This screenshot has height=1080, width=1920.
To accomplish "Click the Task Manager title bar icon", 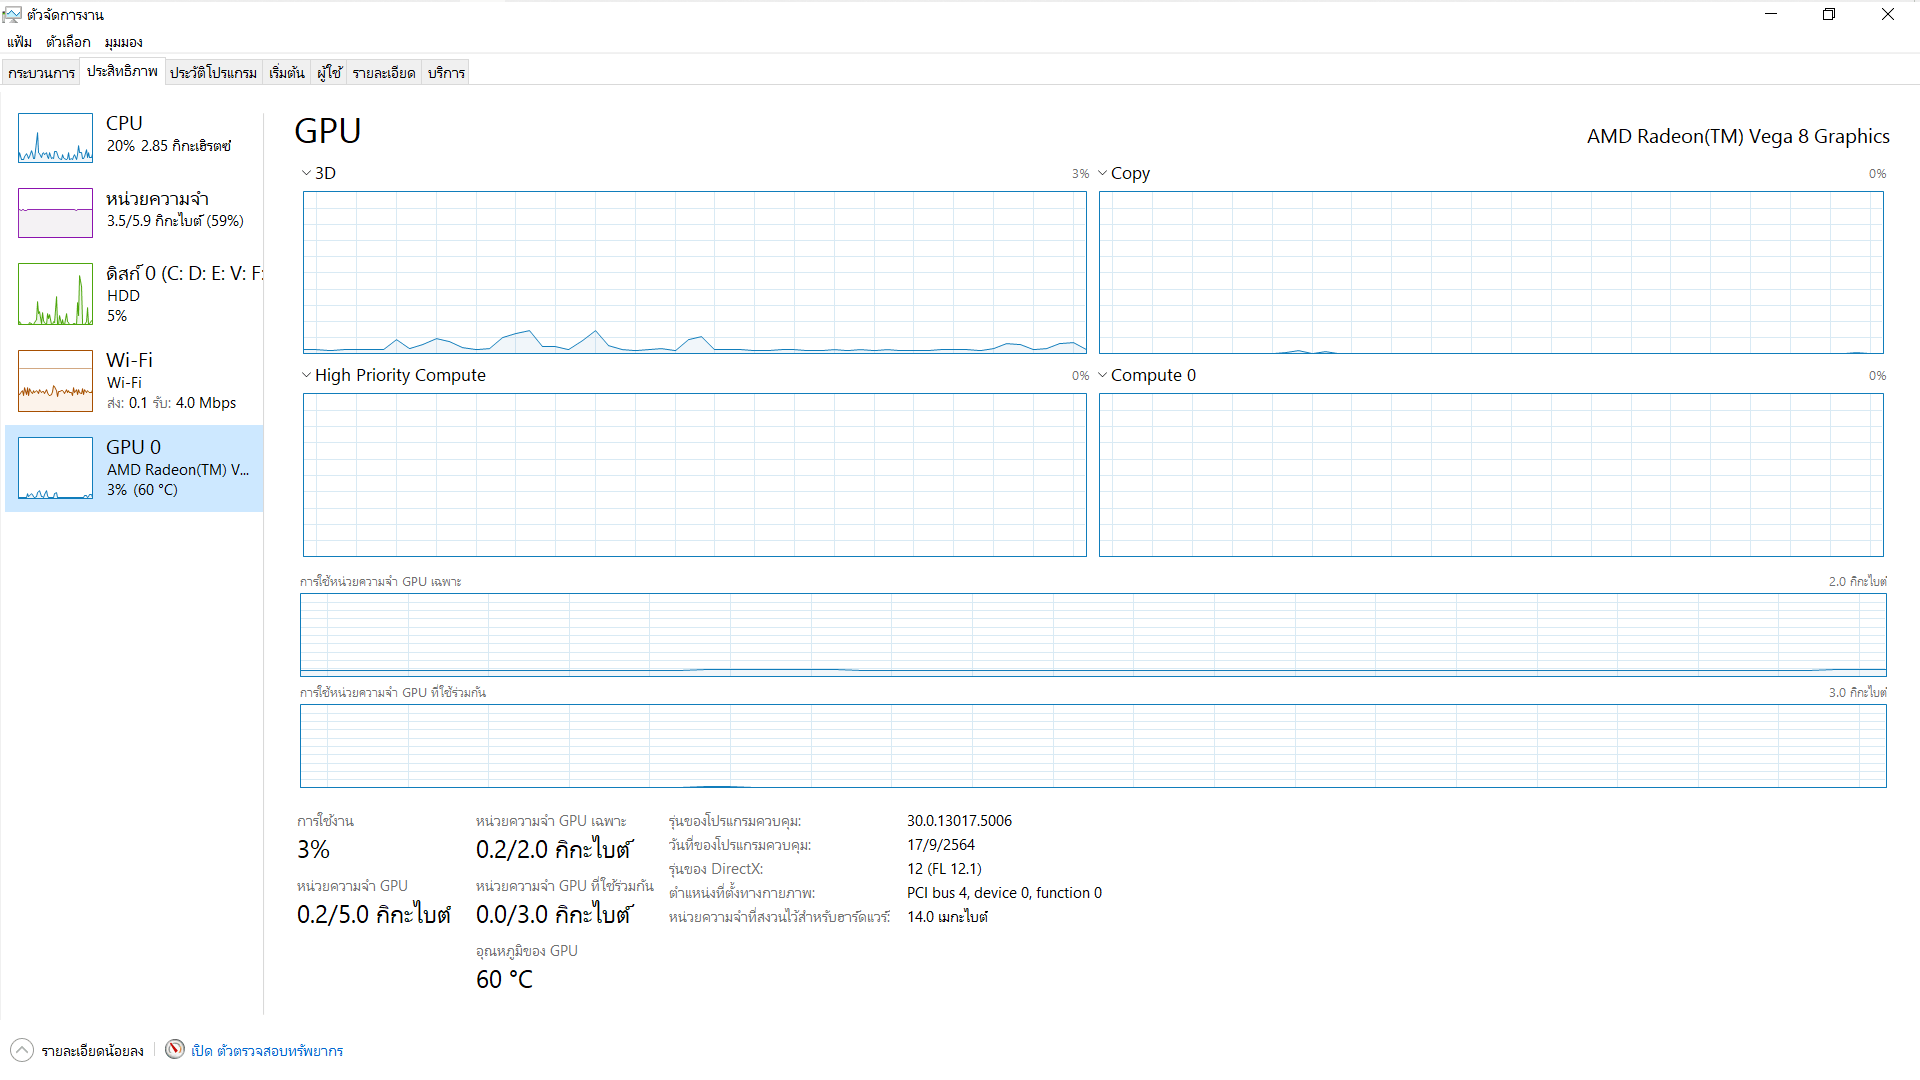I will (x=12, y=14).
